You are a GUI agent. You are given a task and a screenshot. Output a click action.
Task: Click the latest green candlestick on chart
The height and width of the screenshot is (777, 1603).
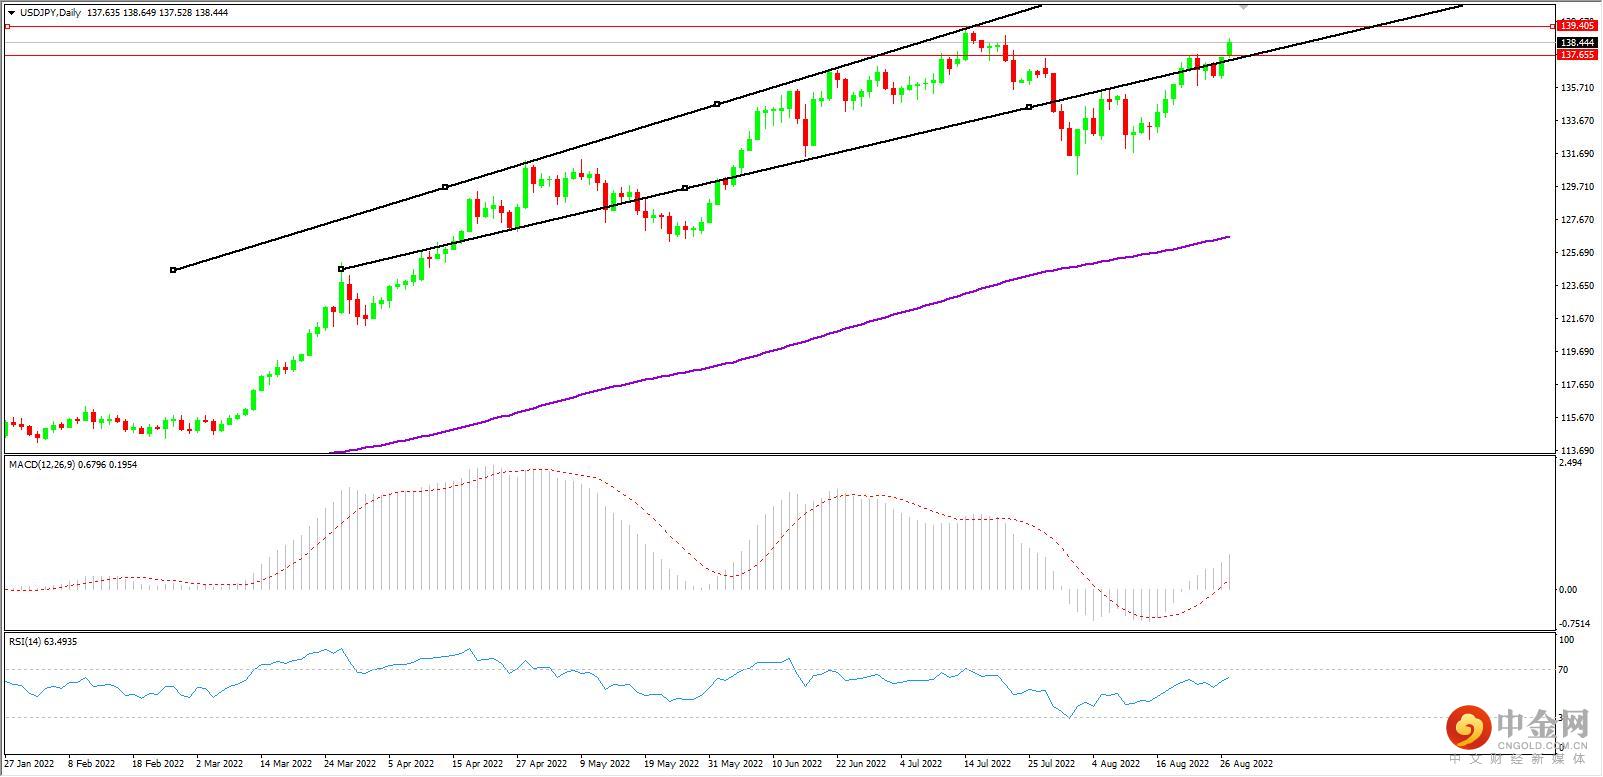(x=1229, y=48)
